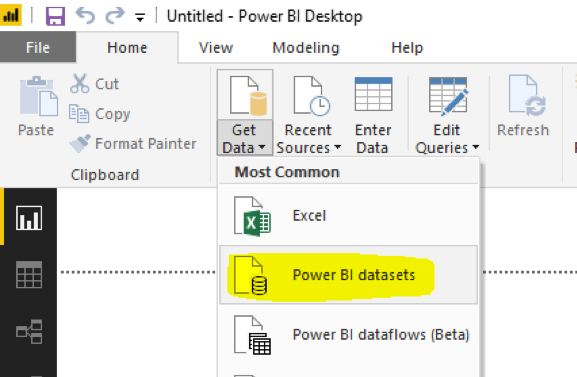This screenshot has width=577, height=377.
Task: Click the Cut scissors button
Action: 95,84
